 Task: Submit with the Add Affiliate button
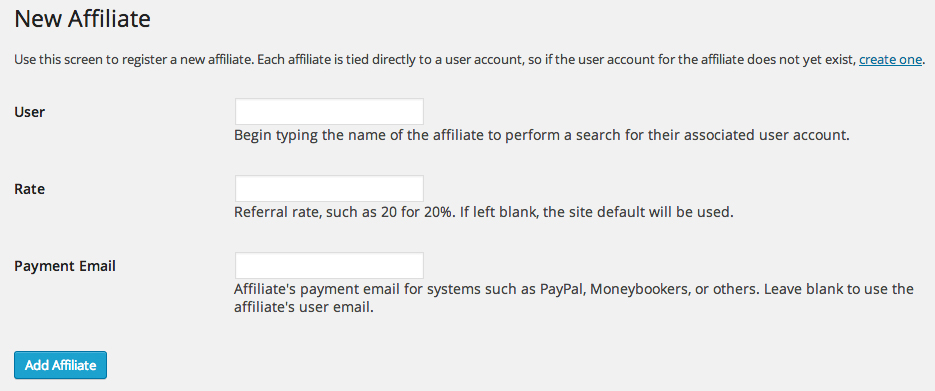61,365
